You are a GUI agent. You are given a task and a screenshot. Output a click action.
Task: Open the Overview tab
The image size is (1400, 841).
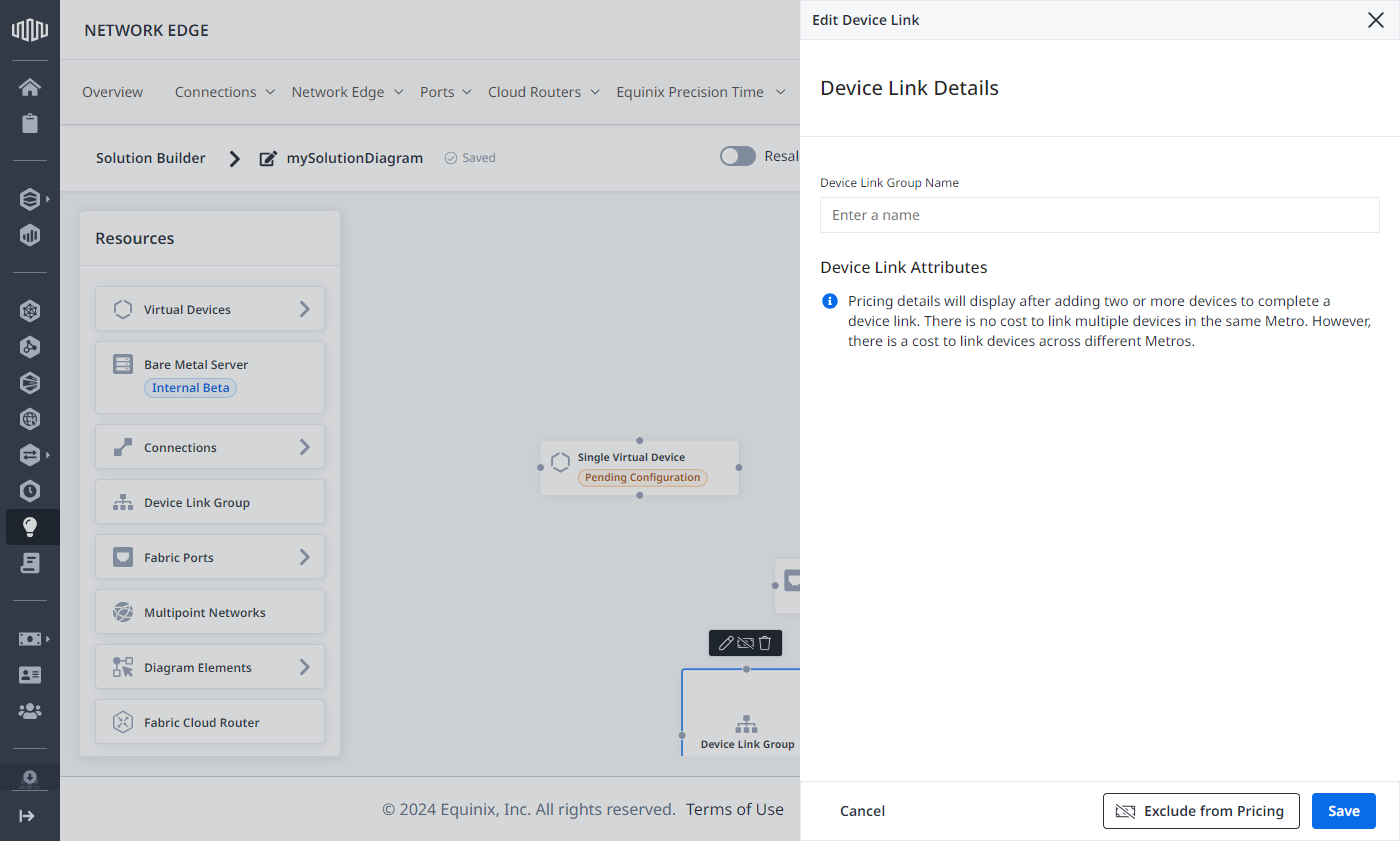(x=112, y=92)
